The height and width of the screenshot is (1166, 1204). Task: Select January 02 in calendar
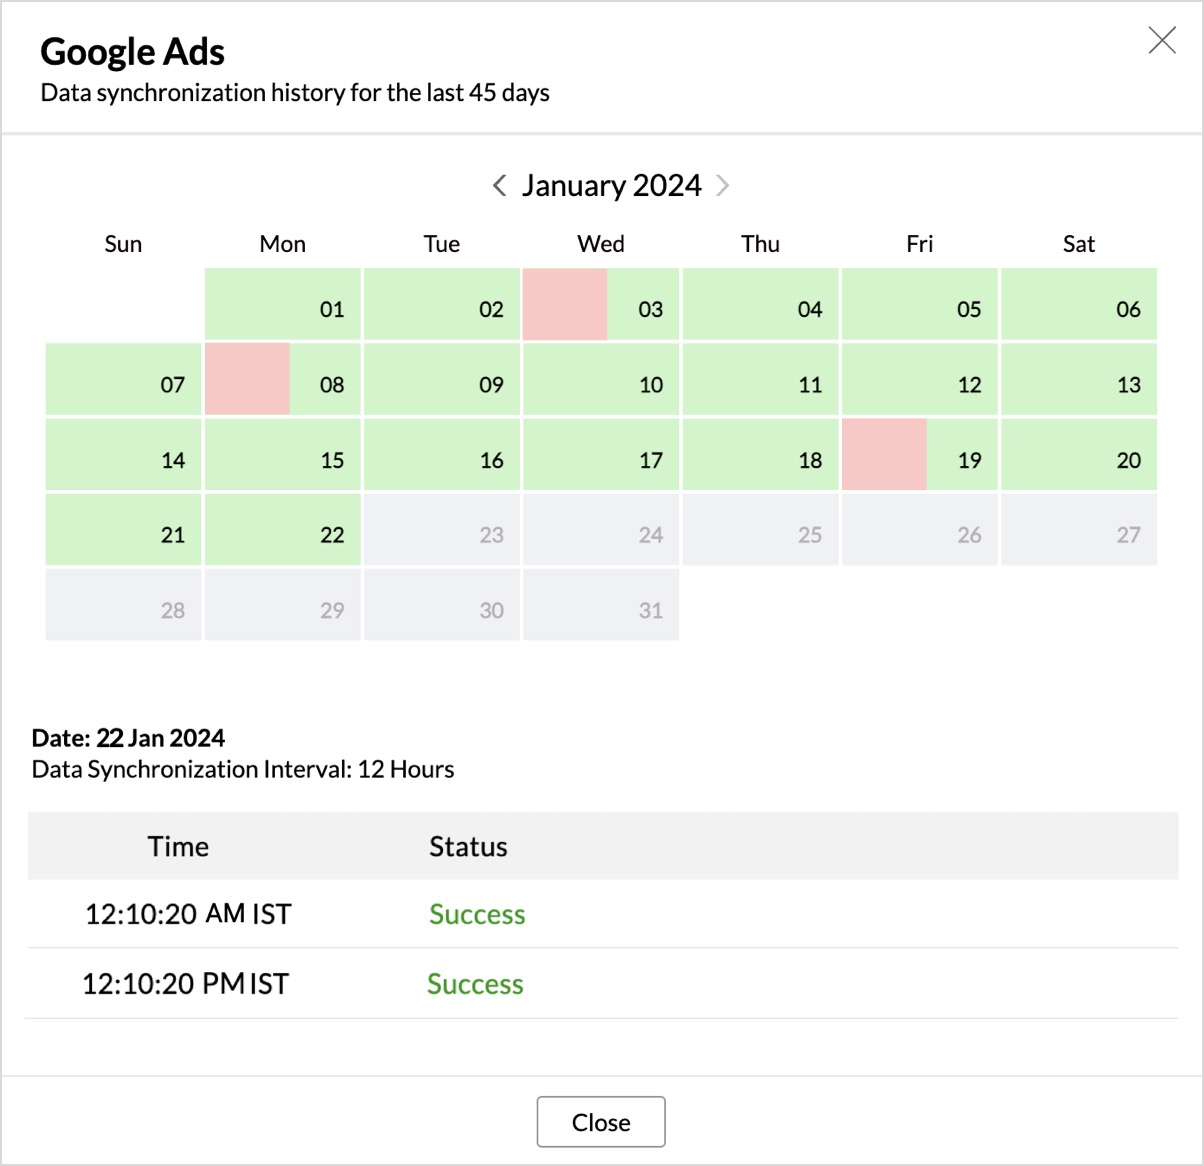click(x=442, y=304)
